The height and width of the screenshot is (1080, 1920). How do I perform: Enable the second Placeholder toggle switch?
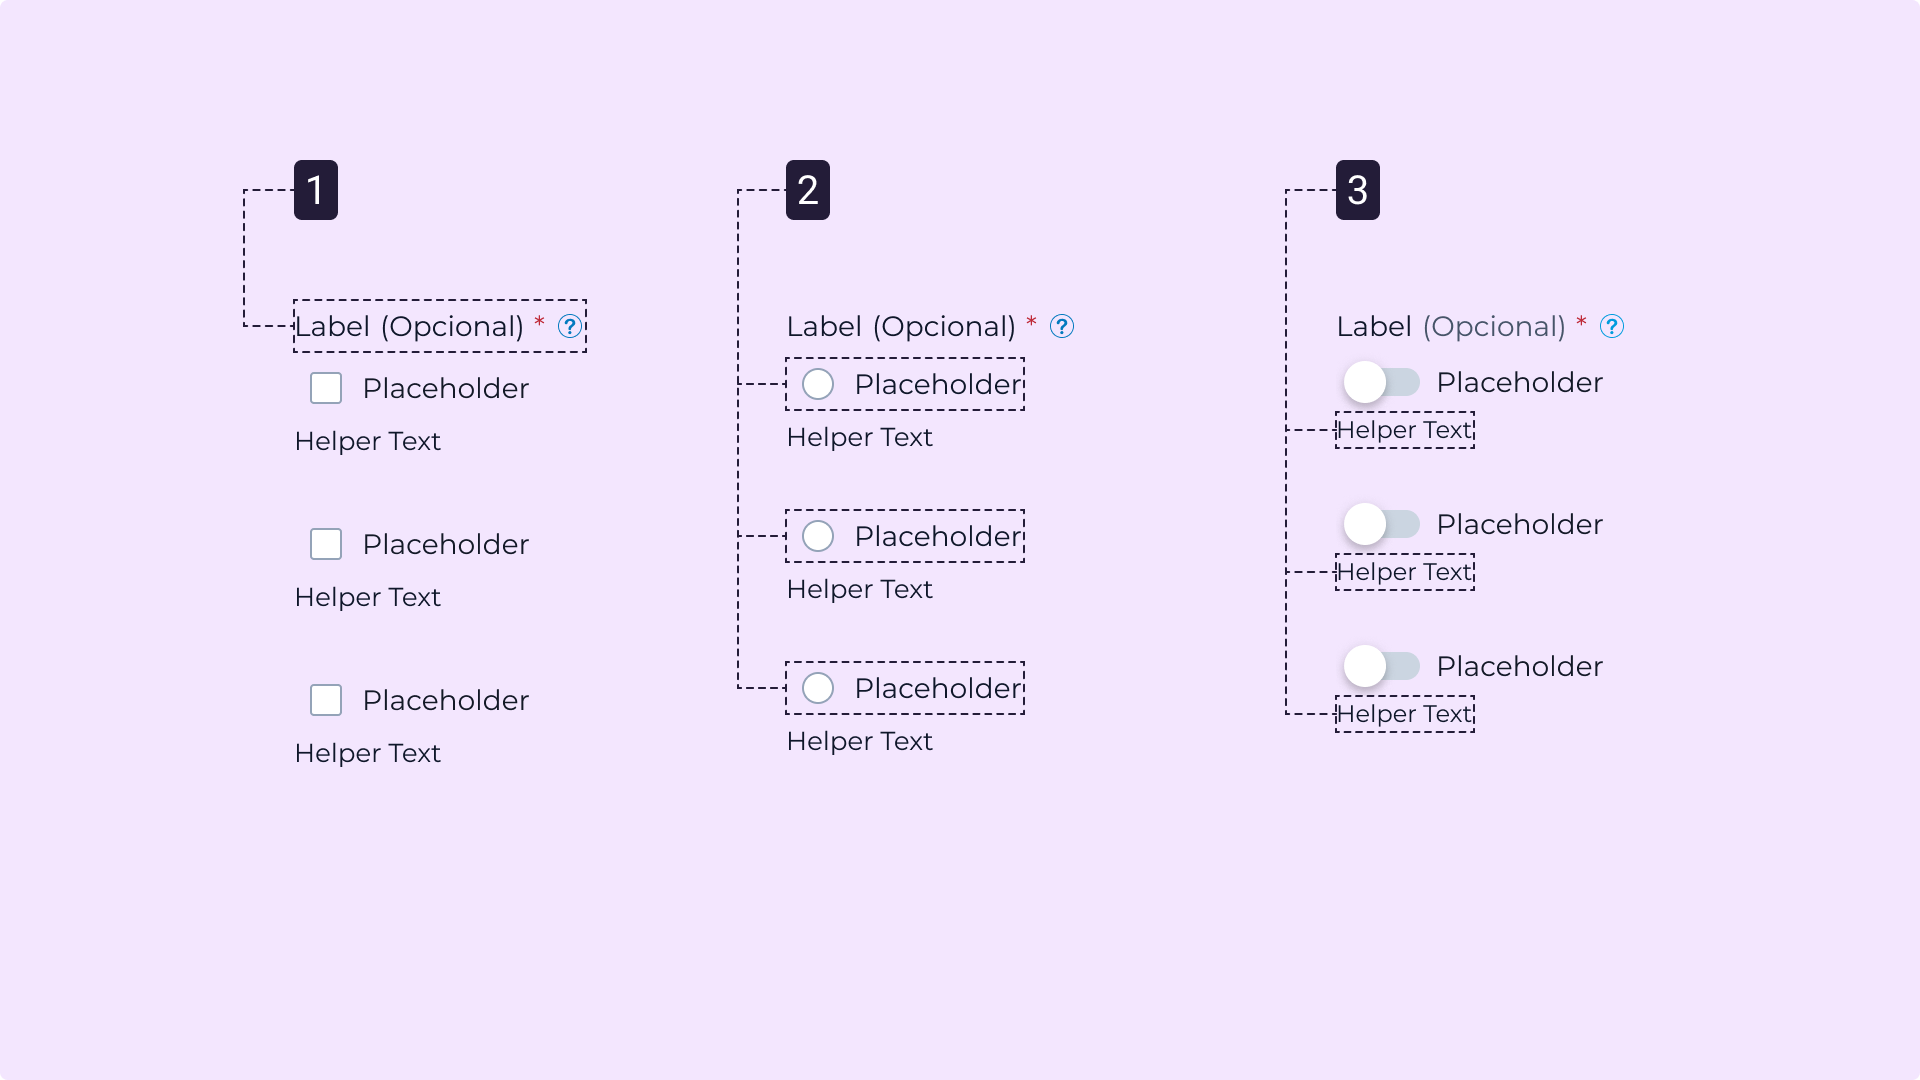[x=1381, y=524]
